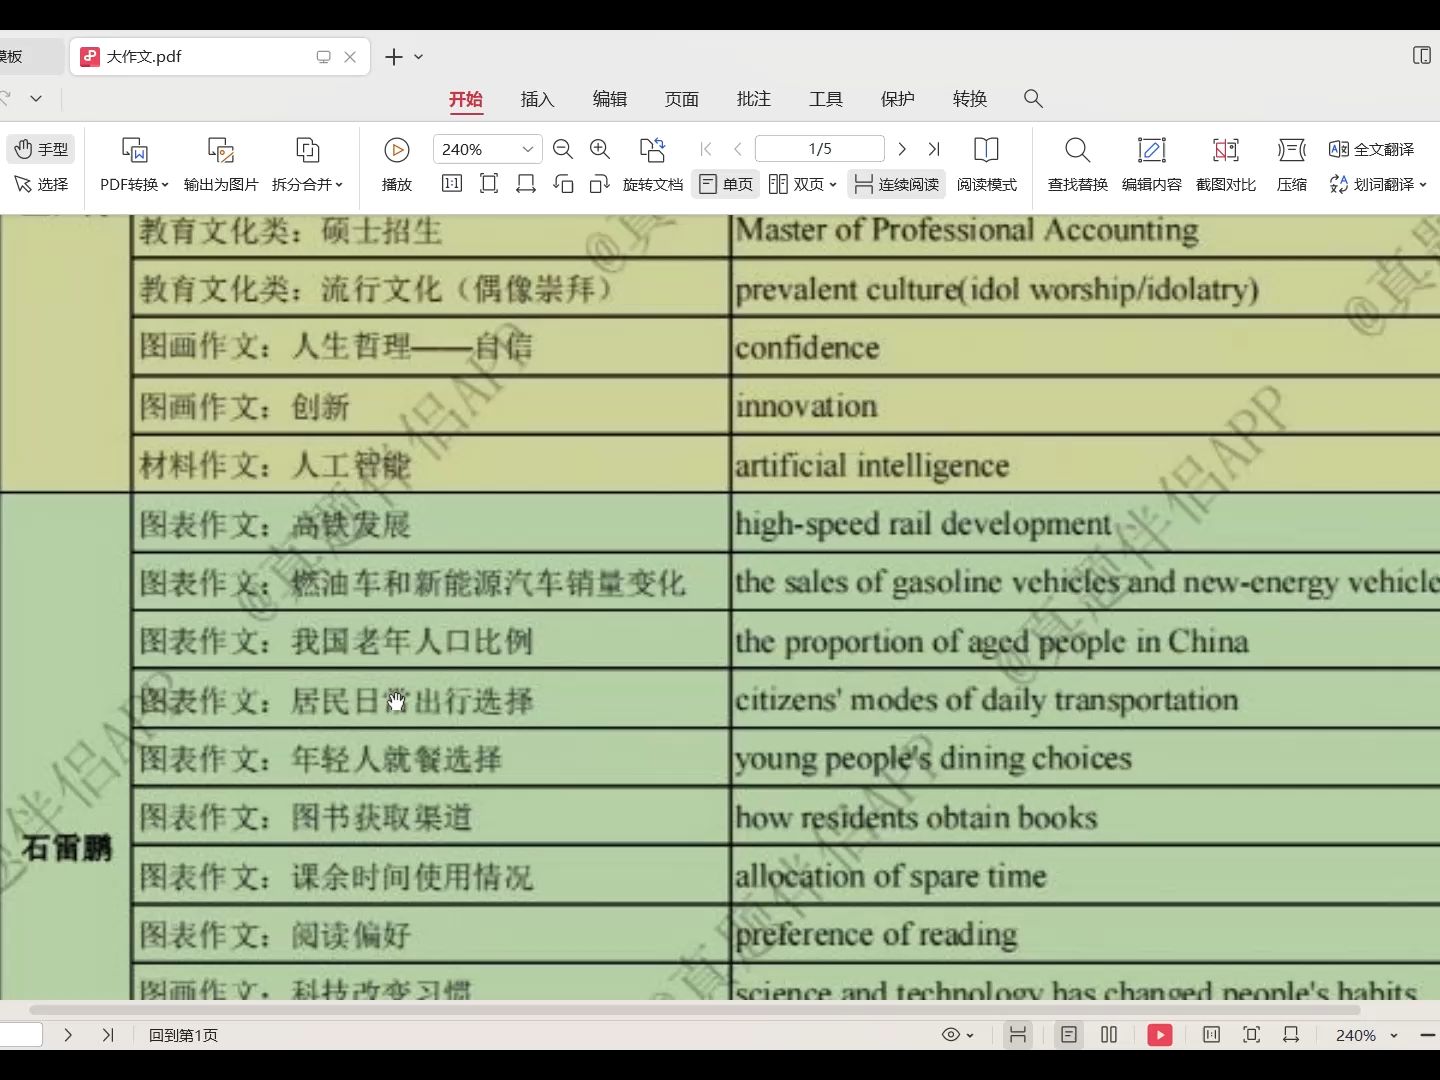Jump to the last page in toolbar

point(934,149)
